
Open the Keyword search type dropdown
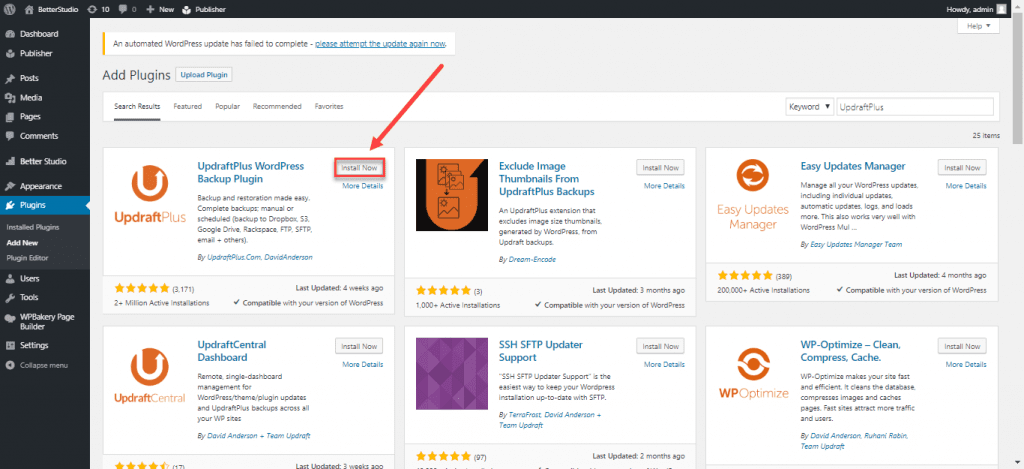click(x=809, y=106)
